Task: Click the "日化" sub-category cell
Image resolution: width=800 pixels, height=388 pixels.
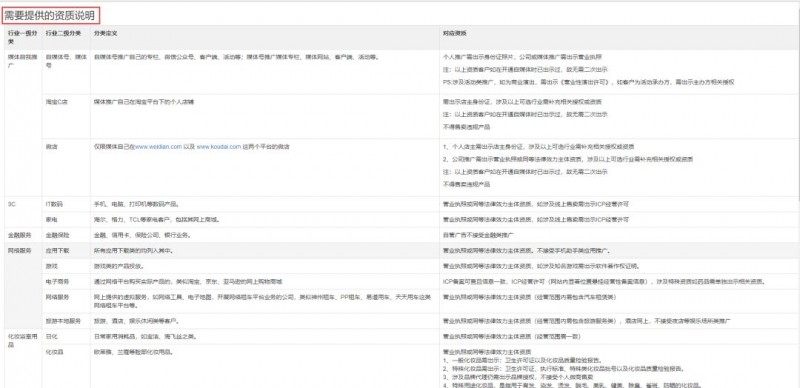Action: [x=66, y=336]
